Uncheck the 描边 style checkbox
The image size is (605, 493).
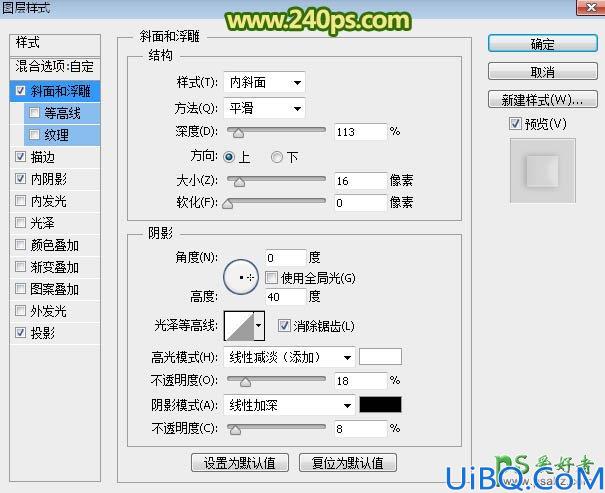[20, 157]
